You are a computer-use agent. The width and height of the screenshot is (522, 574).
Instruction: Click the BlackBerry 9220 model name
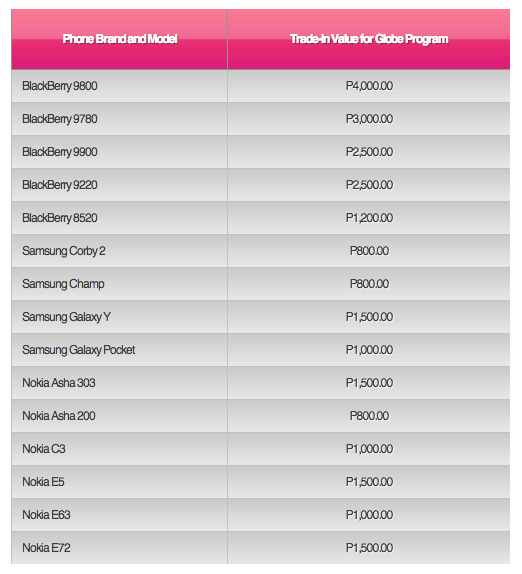[x=60, y=185]
